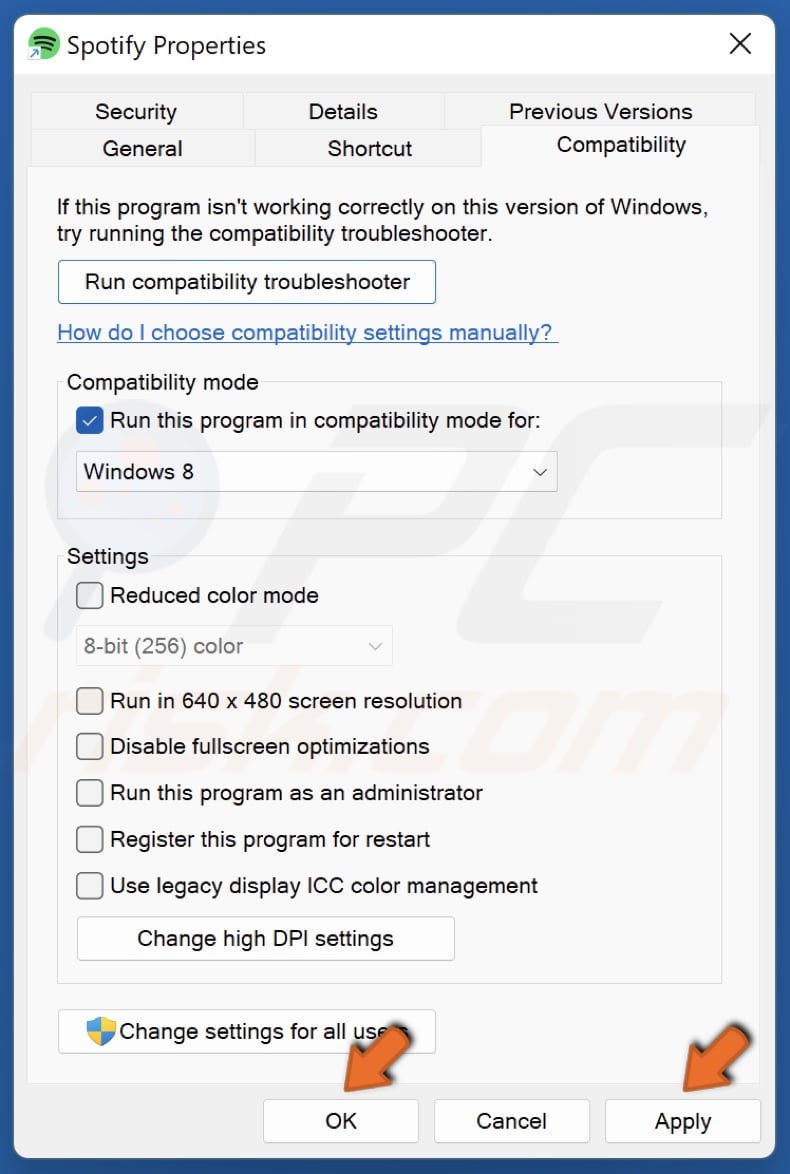
Task: Enable Disable fullscreen optimizations
Action: point(89,746)
